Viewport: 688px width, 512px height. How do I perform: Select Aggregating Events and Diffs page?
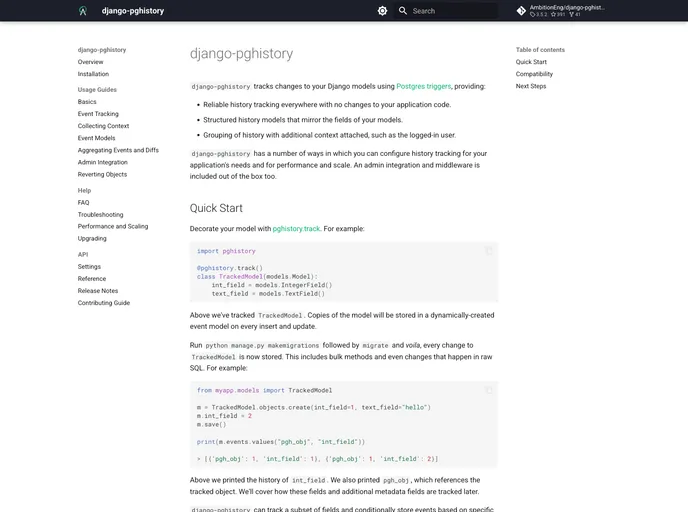click(x=118, y=150)
